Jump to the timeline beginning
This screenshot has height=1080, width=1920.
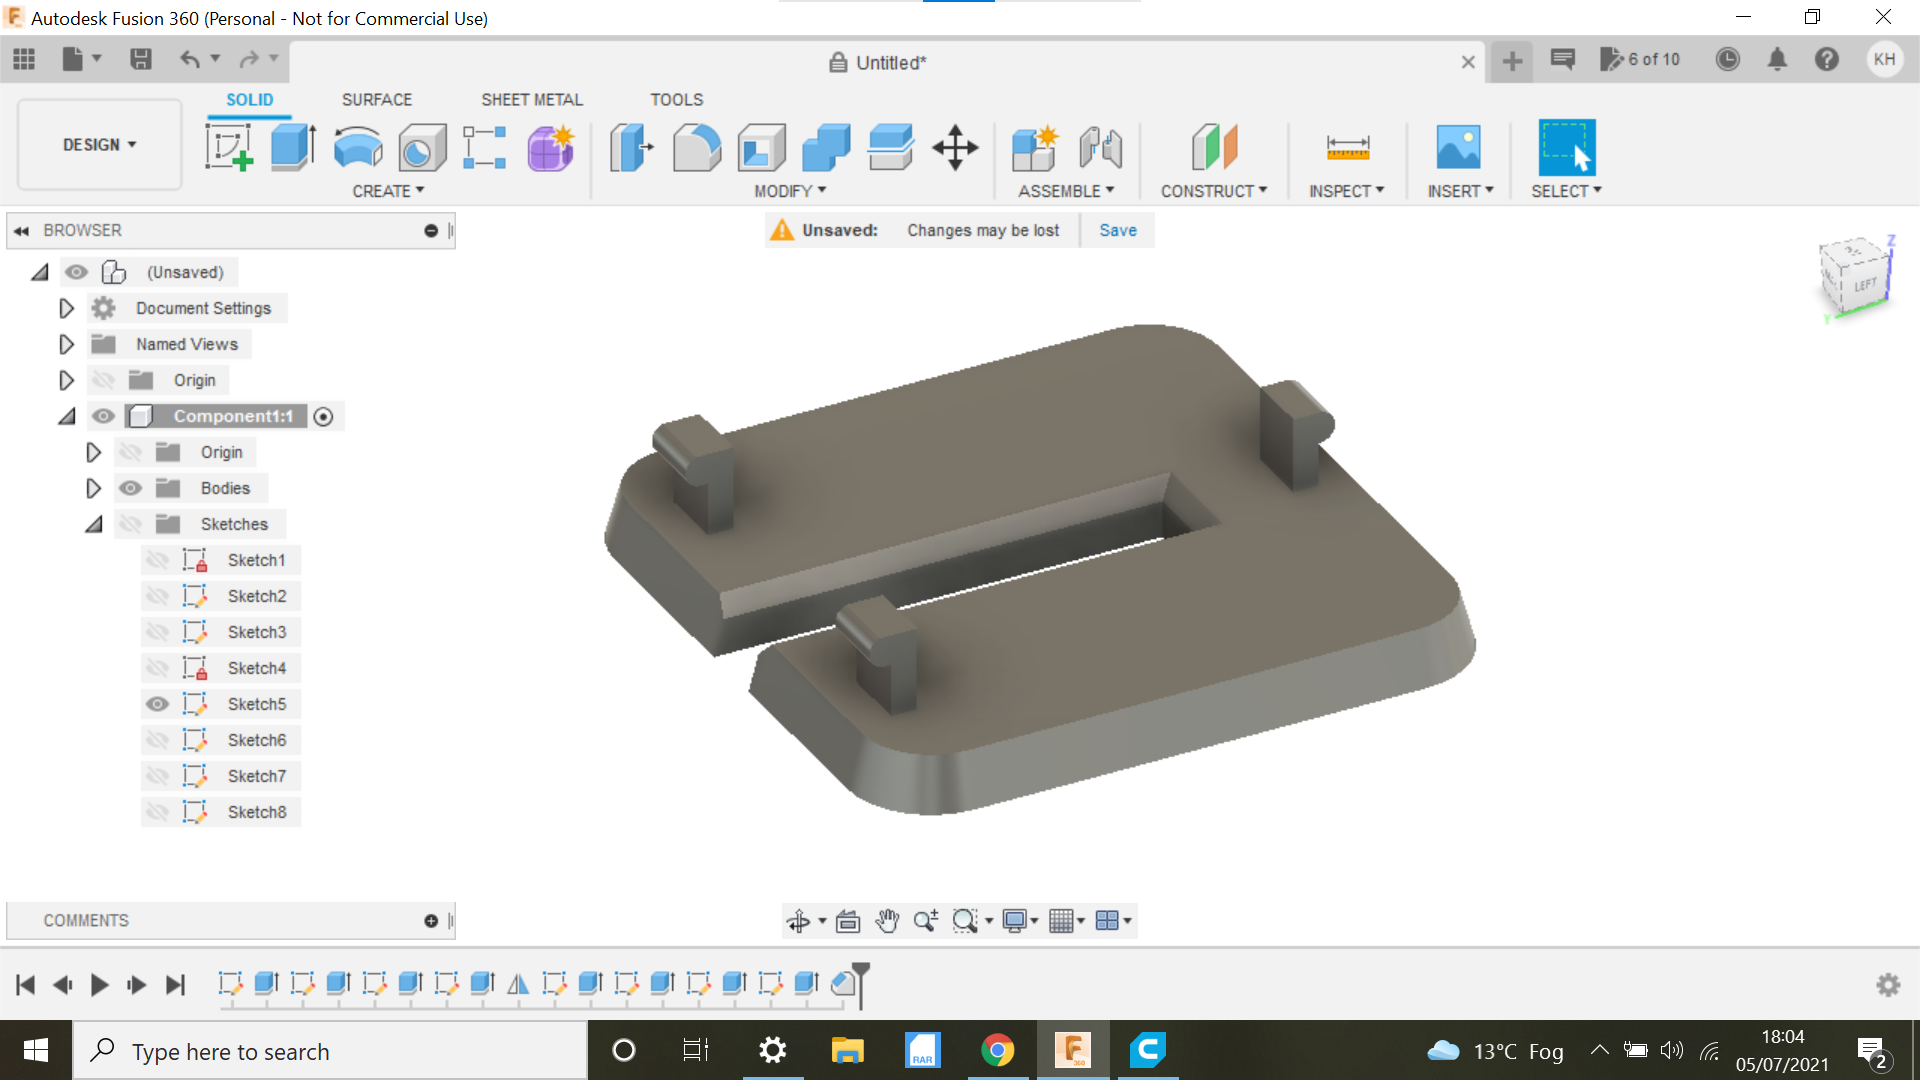click(x=26, y=985)
